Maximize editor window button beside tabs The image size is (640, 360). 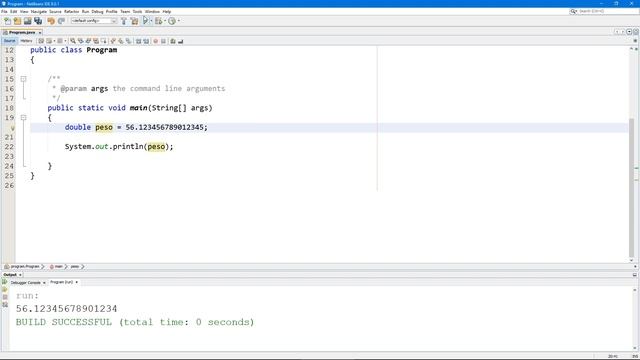(x=636, y=32)
